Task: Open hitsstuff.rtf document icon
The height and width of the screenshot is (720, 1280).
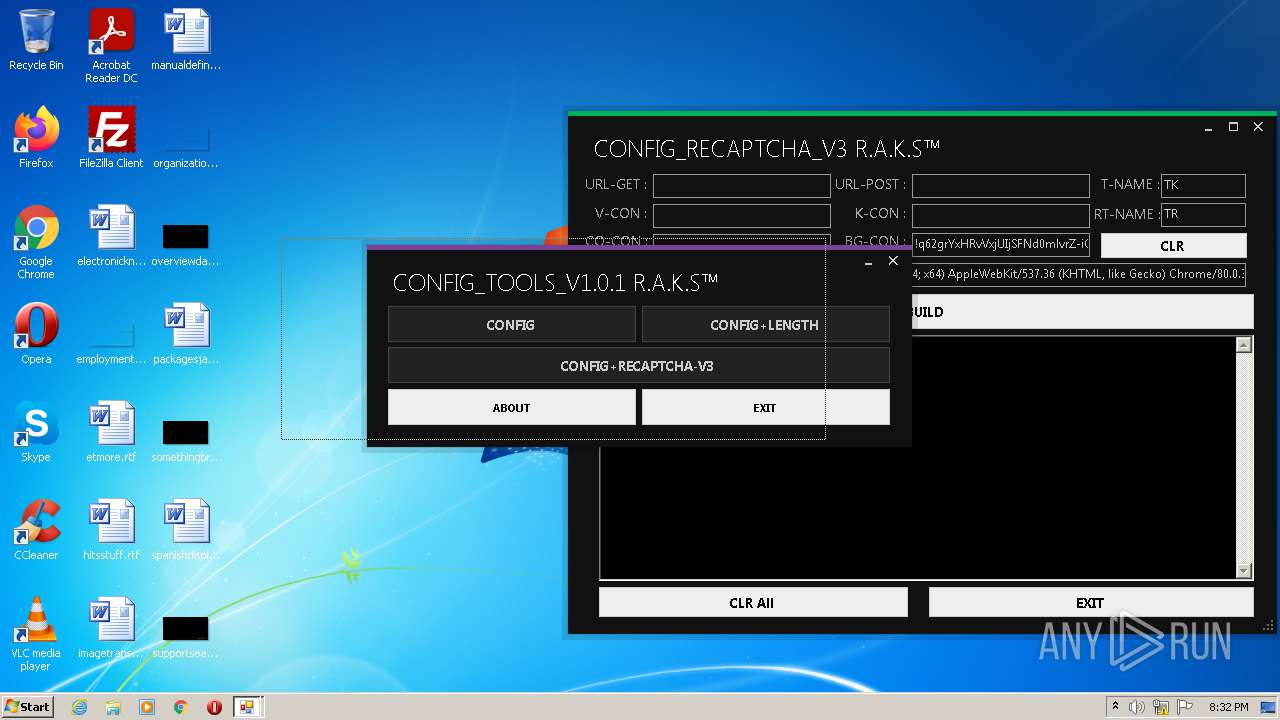Action: (x=111, y=531)
